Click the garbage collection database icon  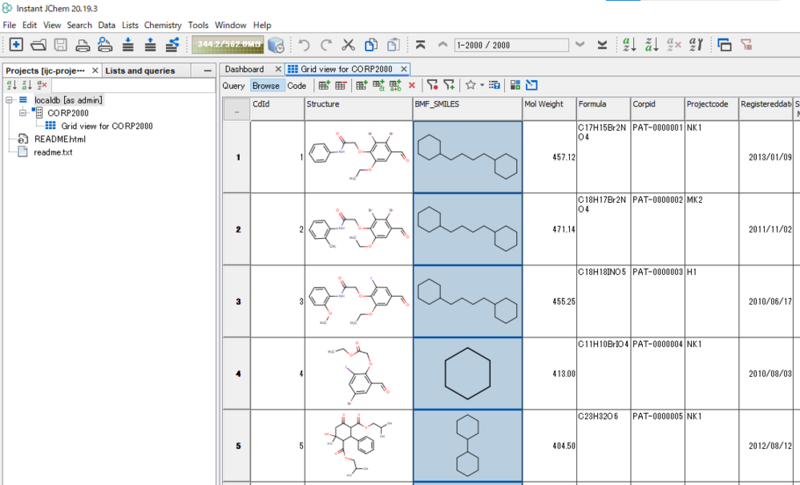[276, 45]
